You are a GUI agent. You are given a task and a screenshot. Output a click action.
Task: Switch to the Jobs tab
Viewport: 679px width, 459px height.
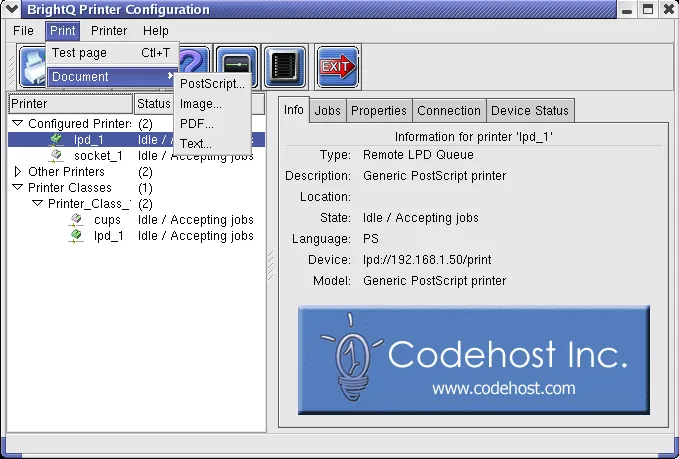coord(327,111)
